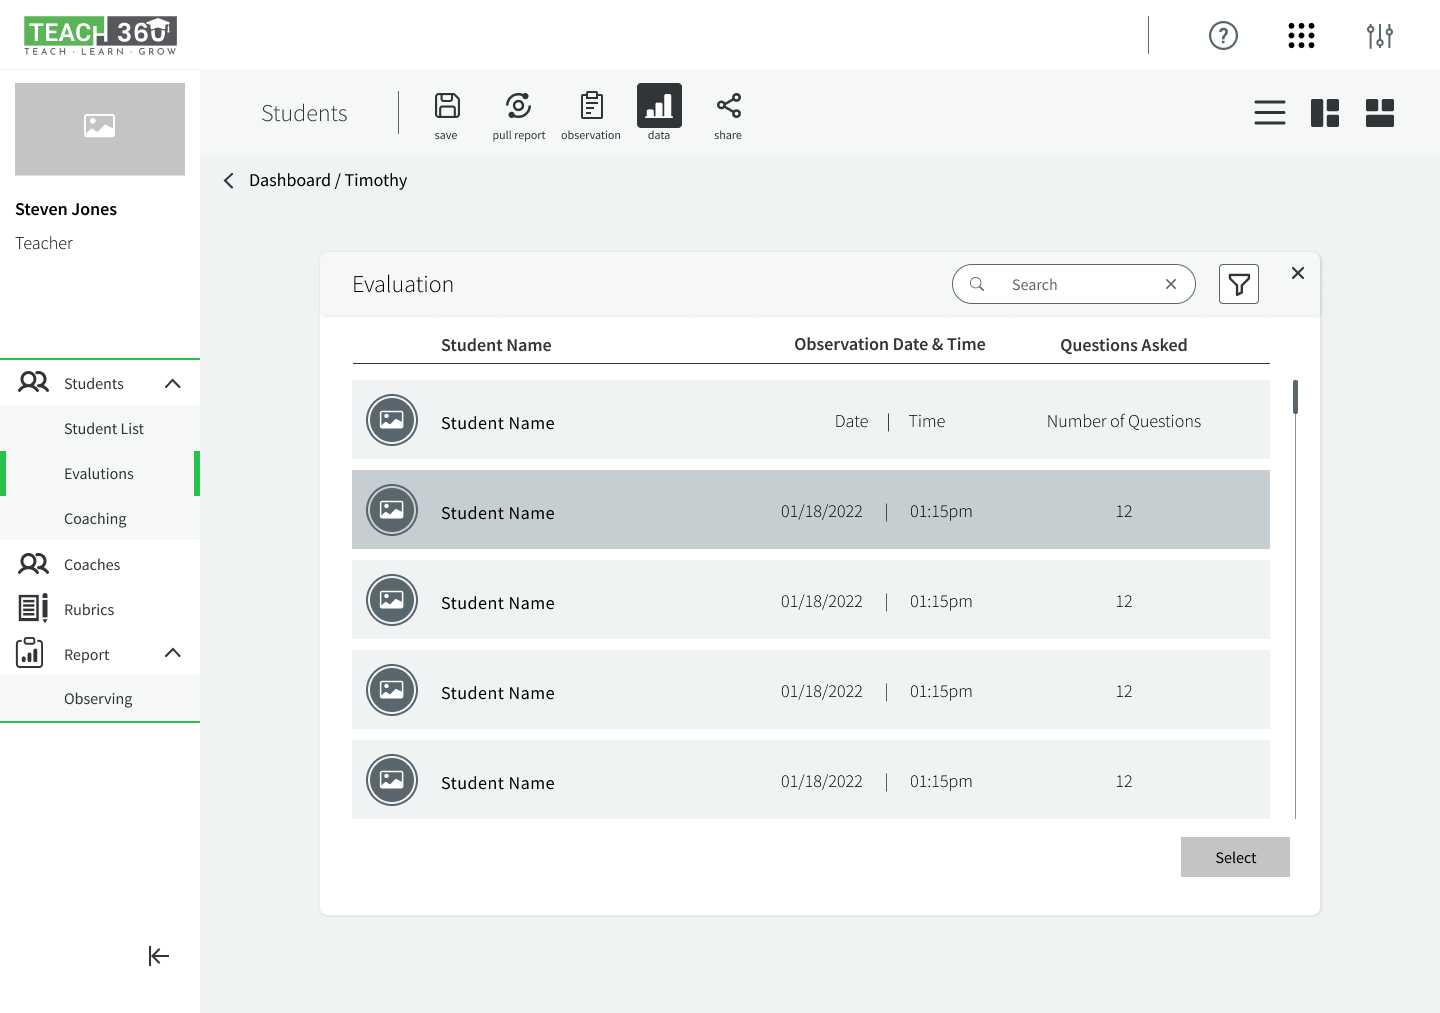Click the Rubrics document icon
The width and height of the screenshot is (1440, 1013).
(33, 608)
